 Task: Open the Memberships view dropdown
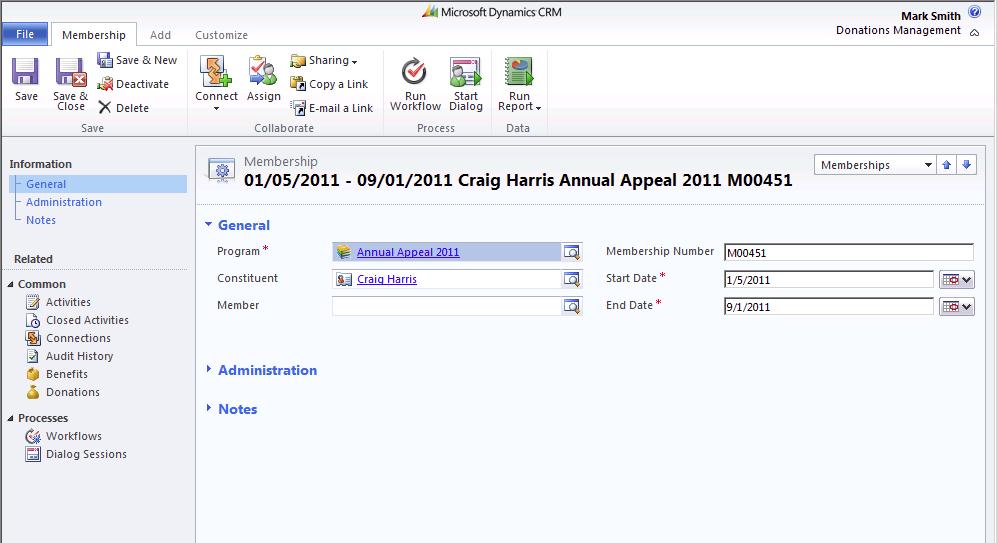click(x=874, y=165)
